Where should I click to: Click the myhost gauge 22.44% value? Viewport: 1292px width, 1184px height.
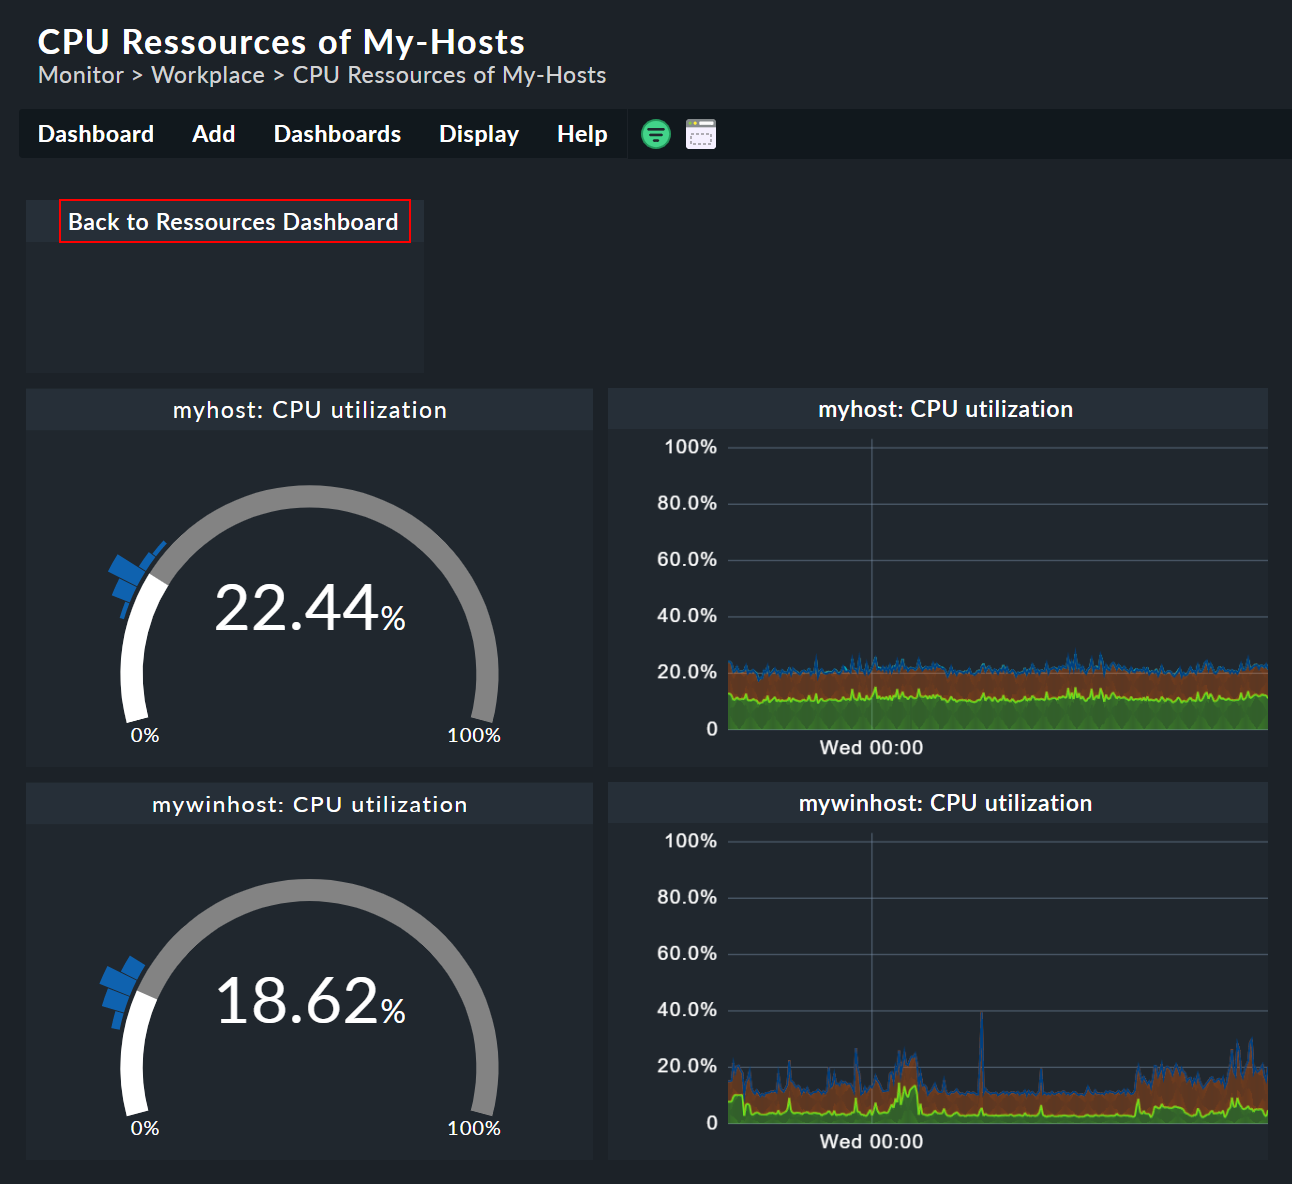pyautogui.click(x=310, y=608)
